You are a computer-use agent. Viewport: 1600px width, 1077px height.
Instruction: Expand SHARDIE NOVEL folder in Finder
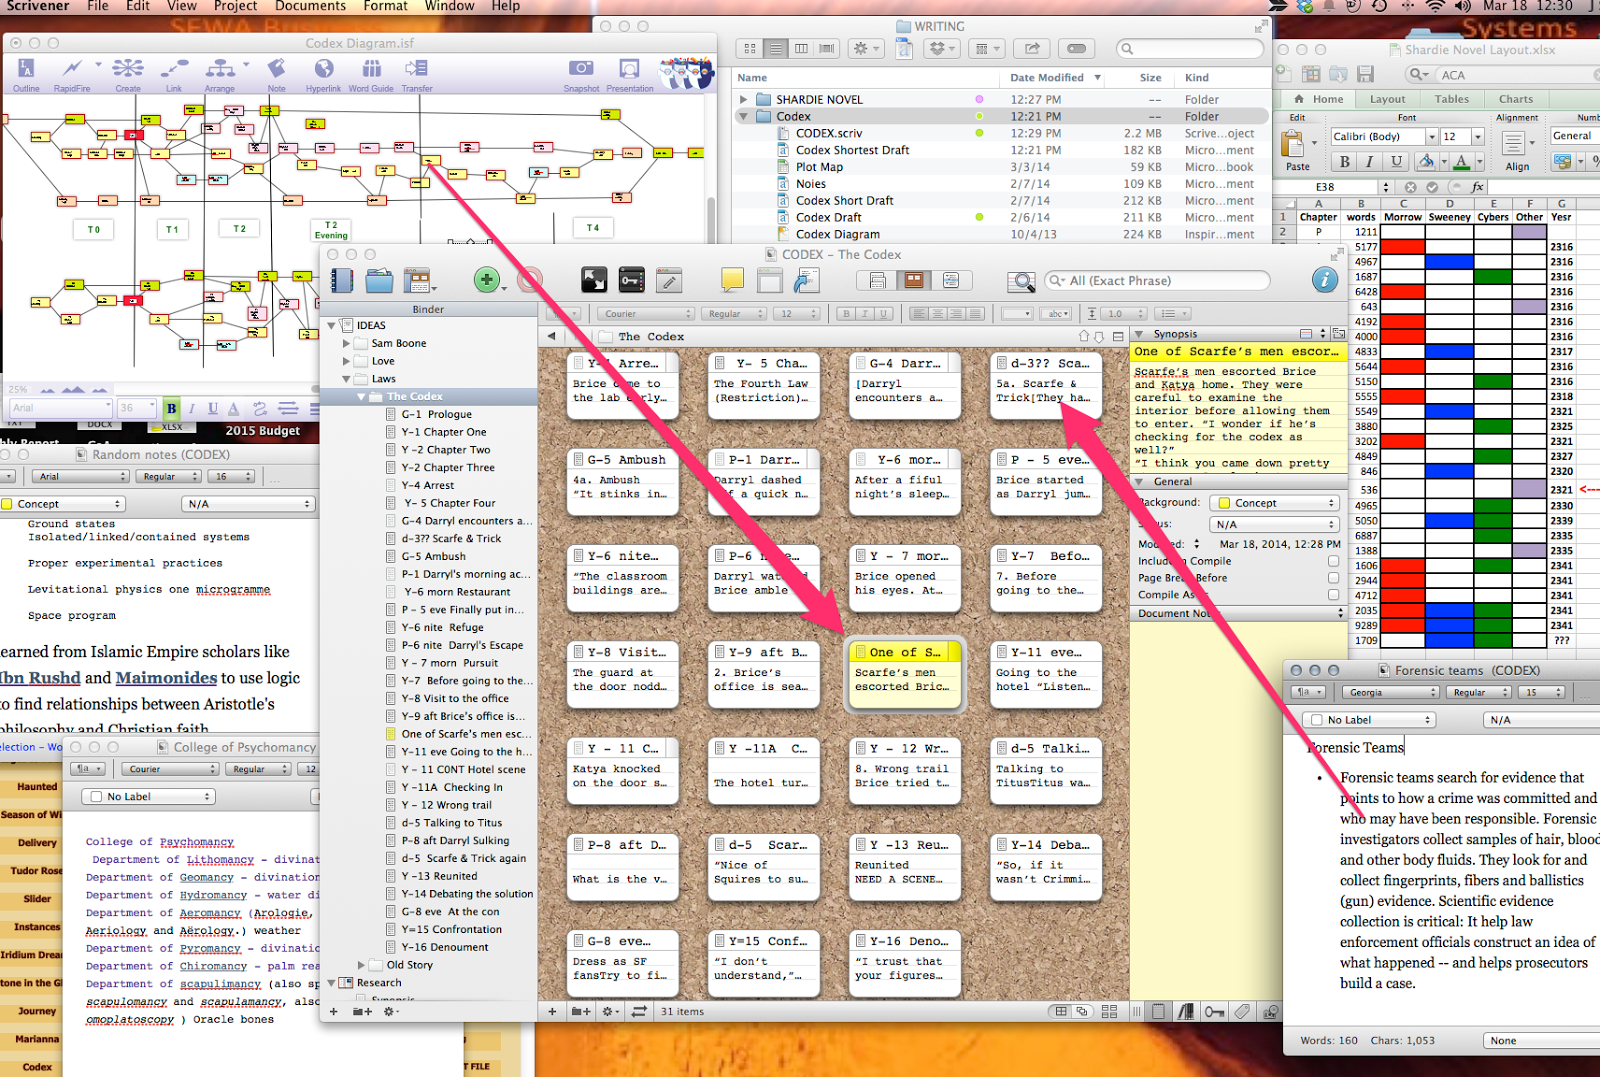pos(743,100)
